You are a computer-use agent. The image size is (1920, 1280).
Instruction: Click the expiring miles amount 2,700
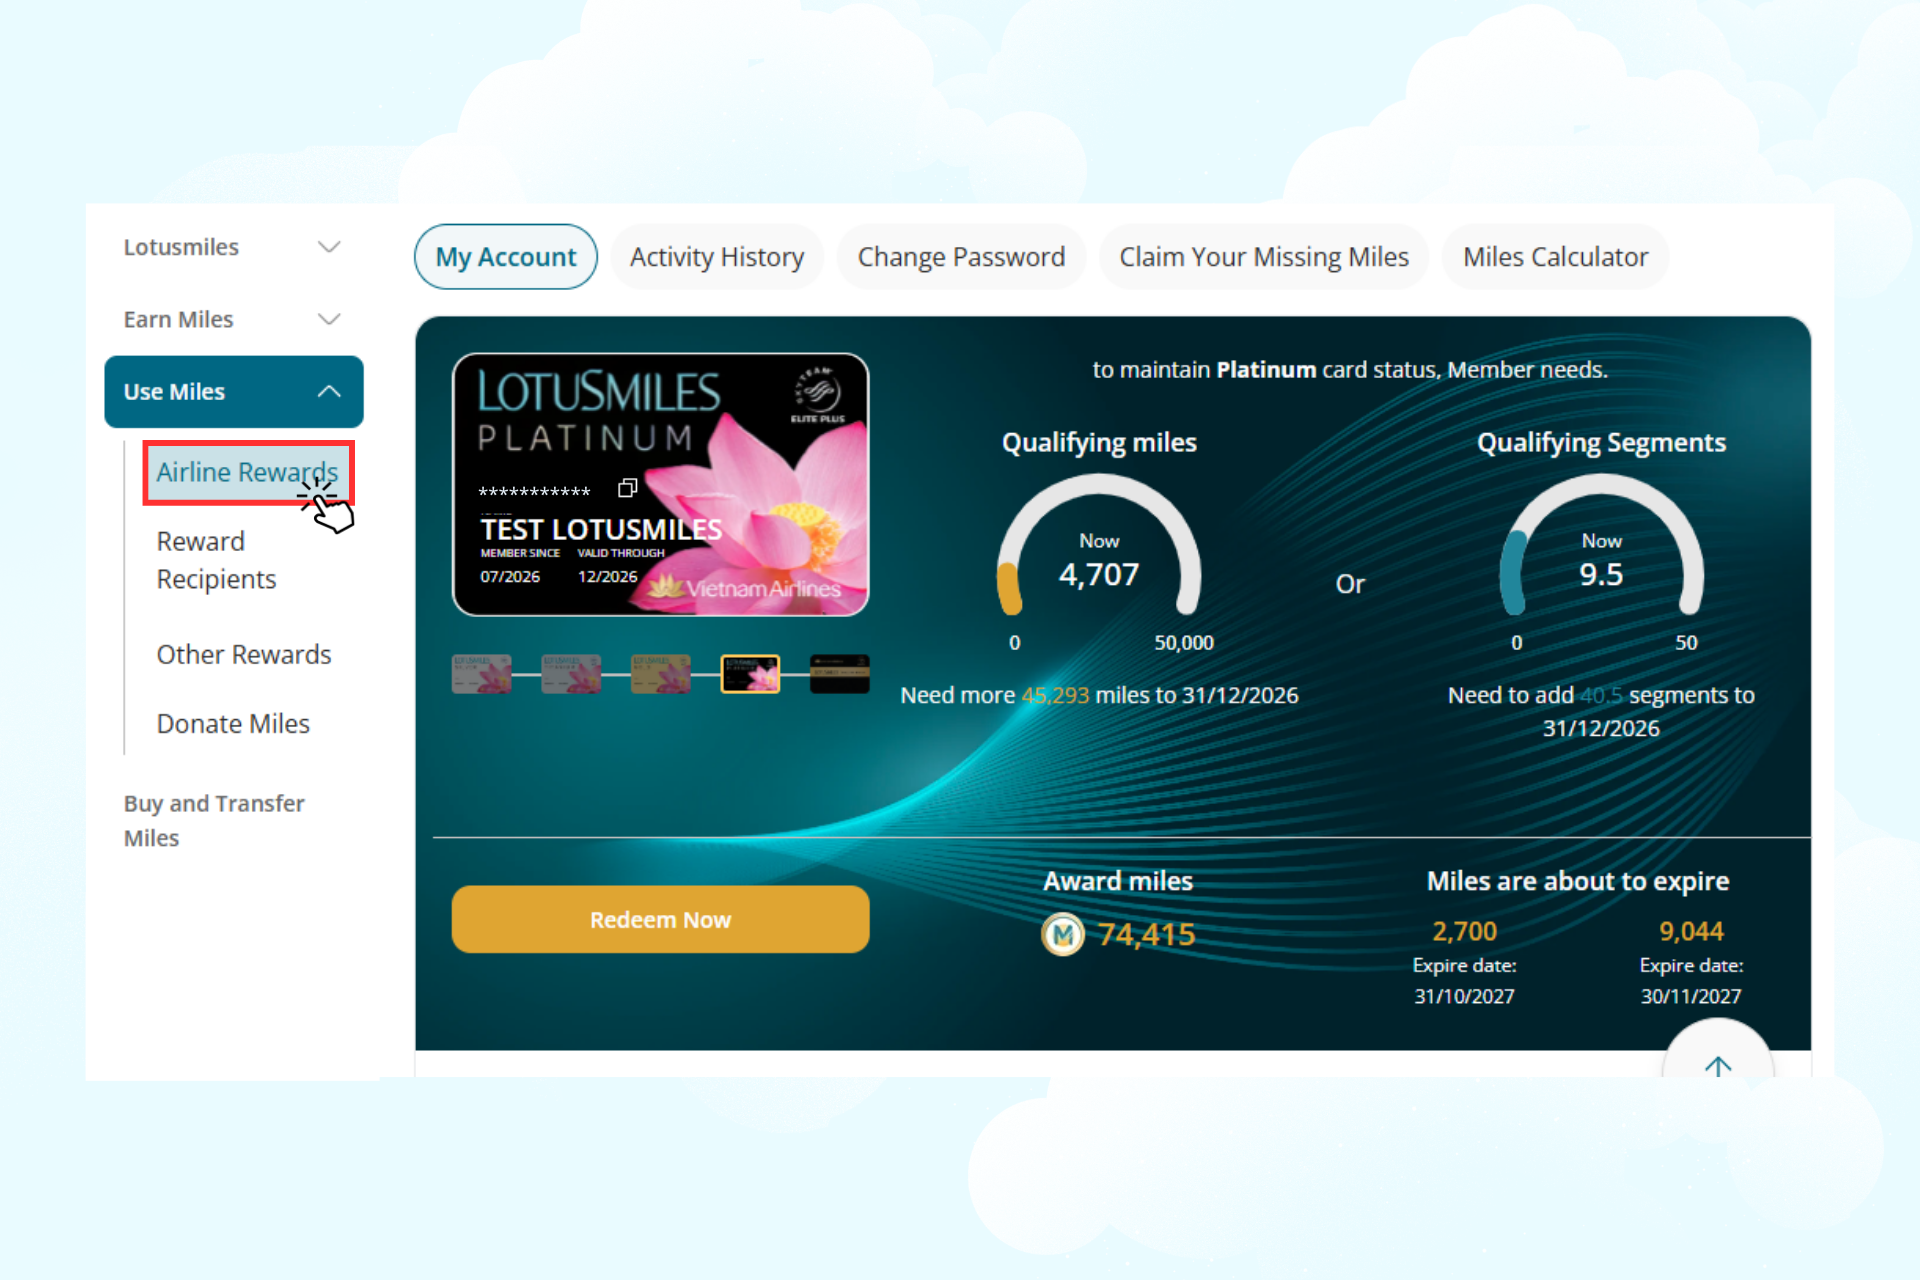[x=1464, y=931]
